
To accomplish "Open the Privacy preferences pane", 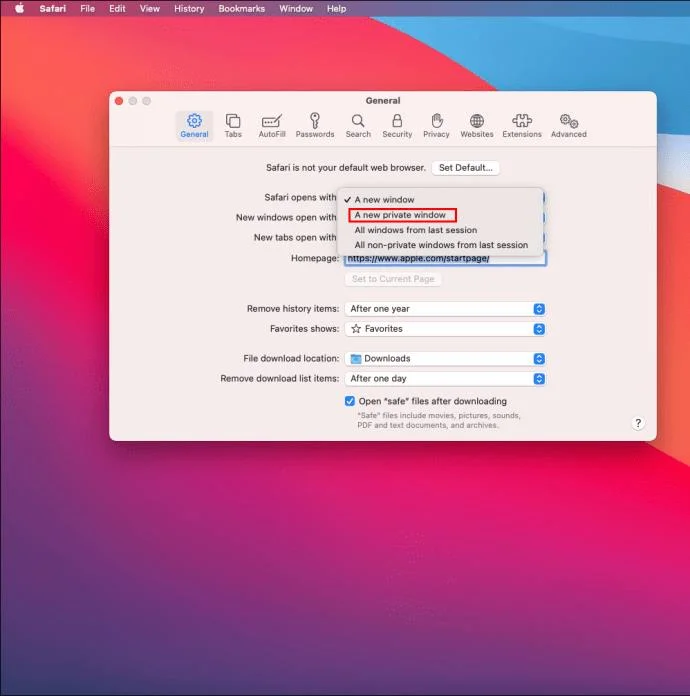I will pos(436,126).
